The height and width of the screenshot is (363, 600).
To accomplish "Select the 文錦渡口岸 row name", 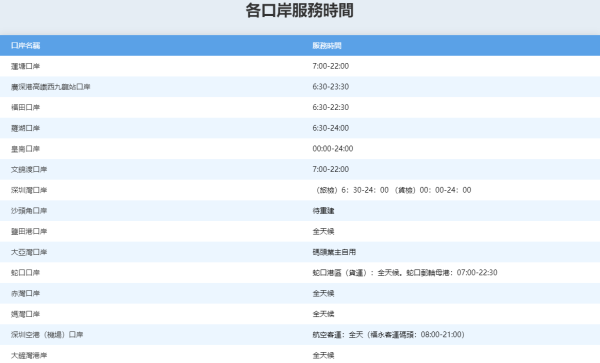I will coord(29,169).
